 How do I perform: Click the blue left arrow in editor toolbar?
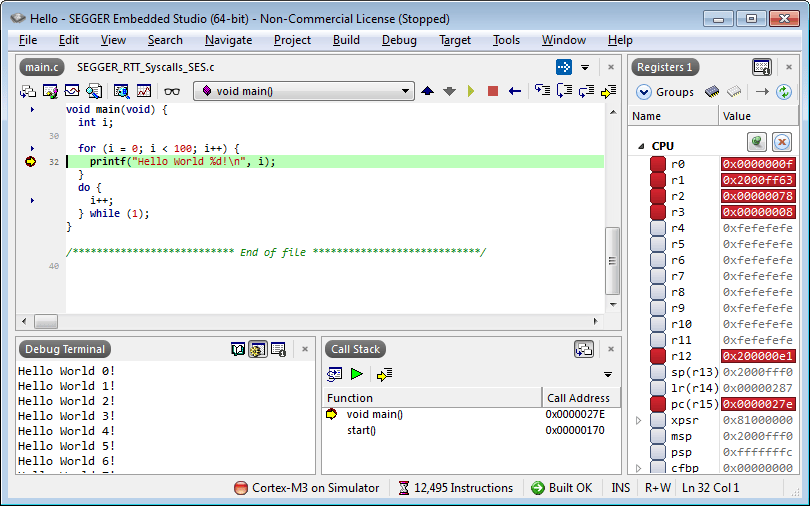pos(515,91)
